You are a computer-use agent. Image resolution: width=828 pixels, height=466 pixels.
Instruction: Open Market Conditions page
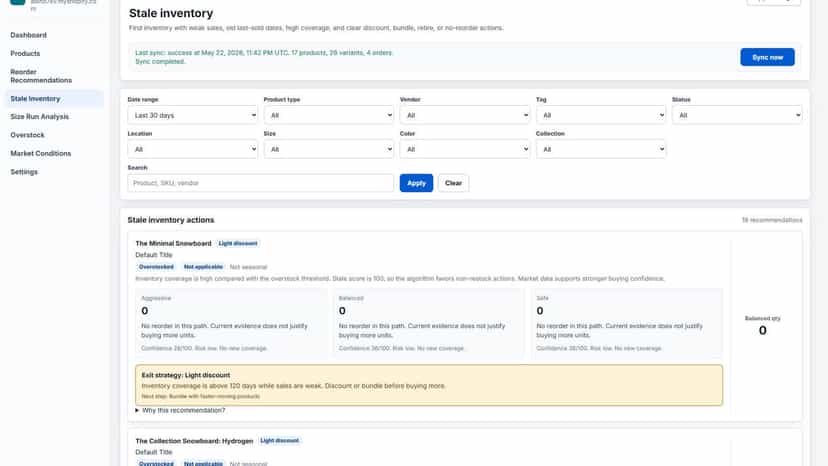pyautogui.click(x=41, y=153)
